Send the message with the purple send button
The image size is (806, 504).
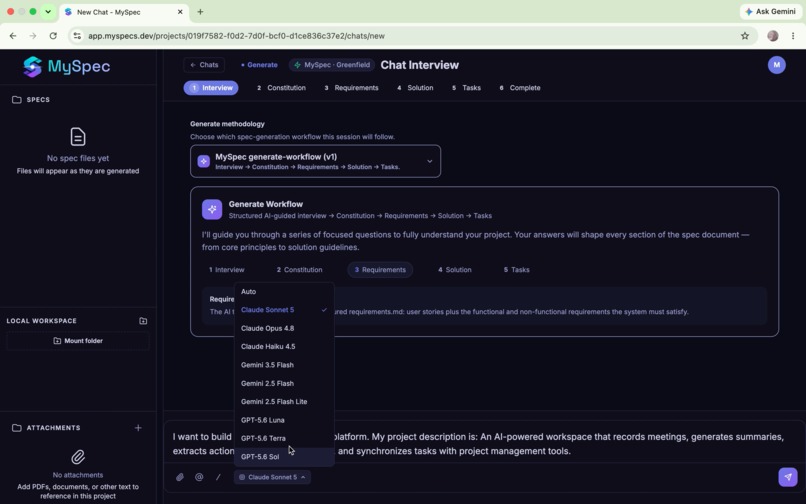(x=787, y=477)
